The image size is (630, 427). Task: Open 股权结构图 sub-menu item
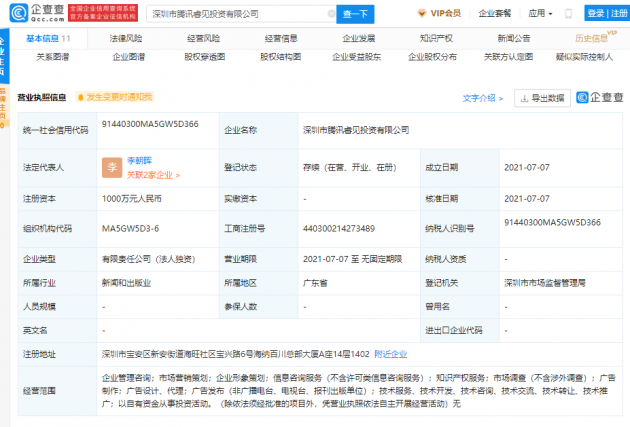(x=280, y=57)
